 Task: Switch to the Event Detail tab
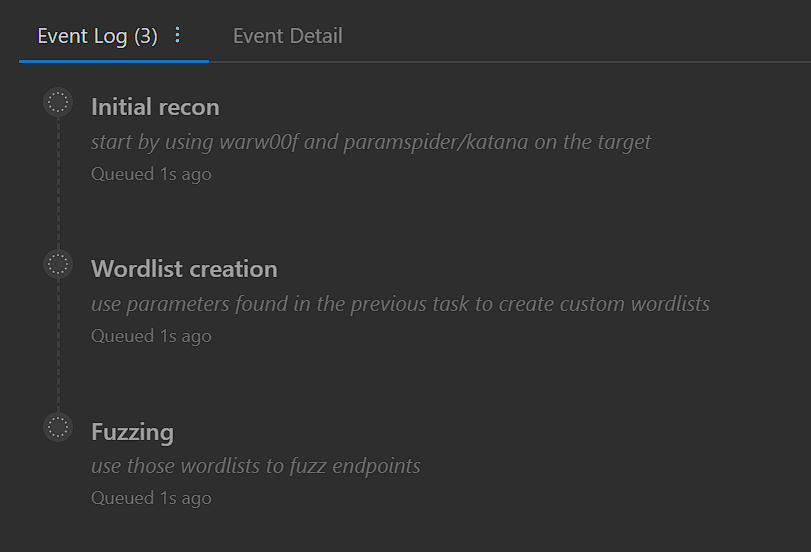(x=287, y=36)
